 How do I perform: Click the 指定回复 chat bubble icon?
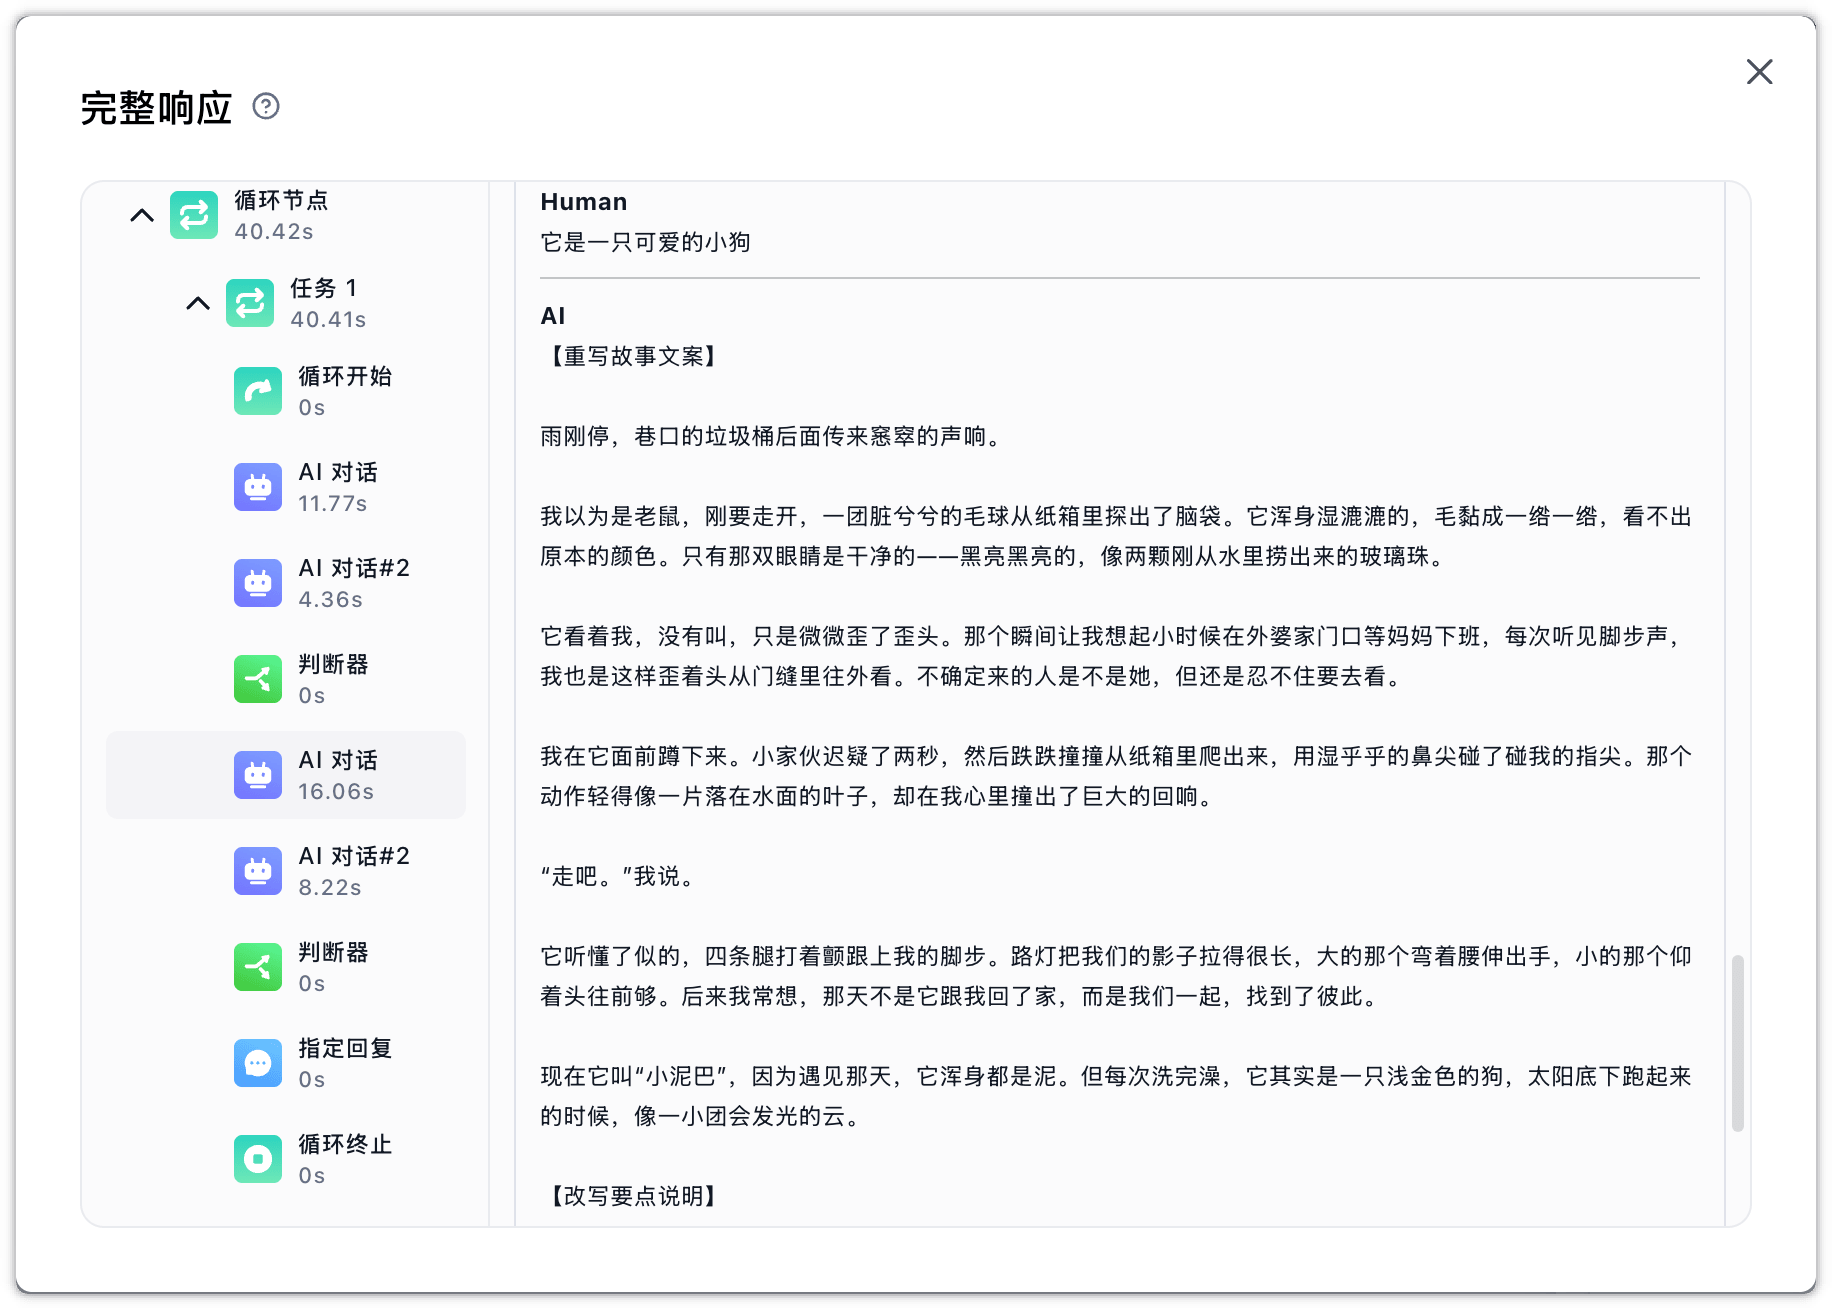[258, 1063]
